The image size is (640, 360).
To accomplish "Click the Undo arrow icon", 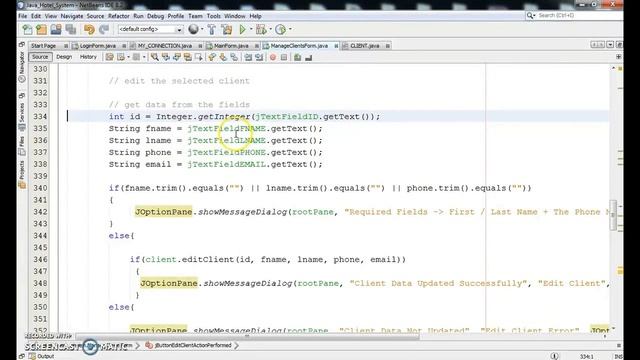I will pos(89,29).
